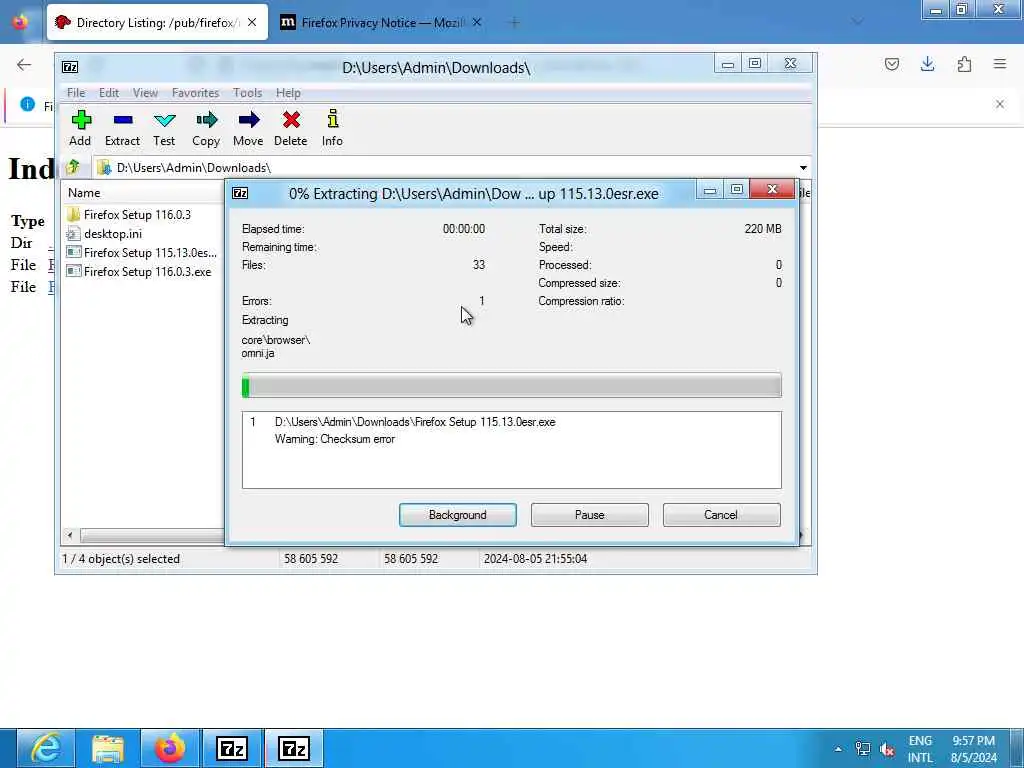Dismiss the Firefox notification bar
This screenshot has width=1024, height=768.
pos(1000,104)
